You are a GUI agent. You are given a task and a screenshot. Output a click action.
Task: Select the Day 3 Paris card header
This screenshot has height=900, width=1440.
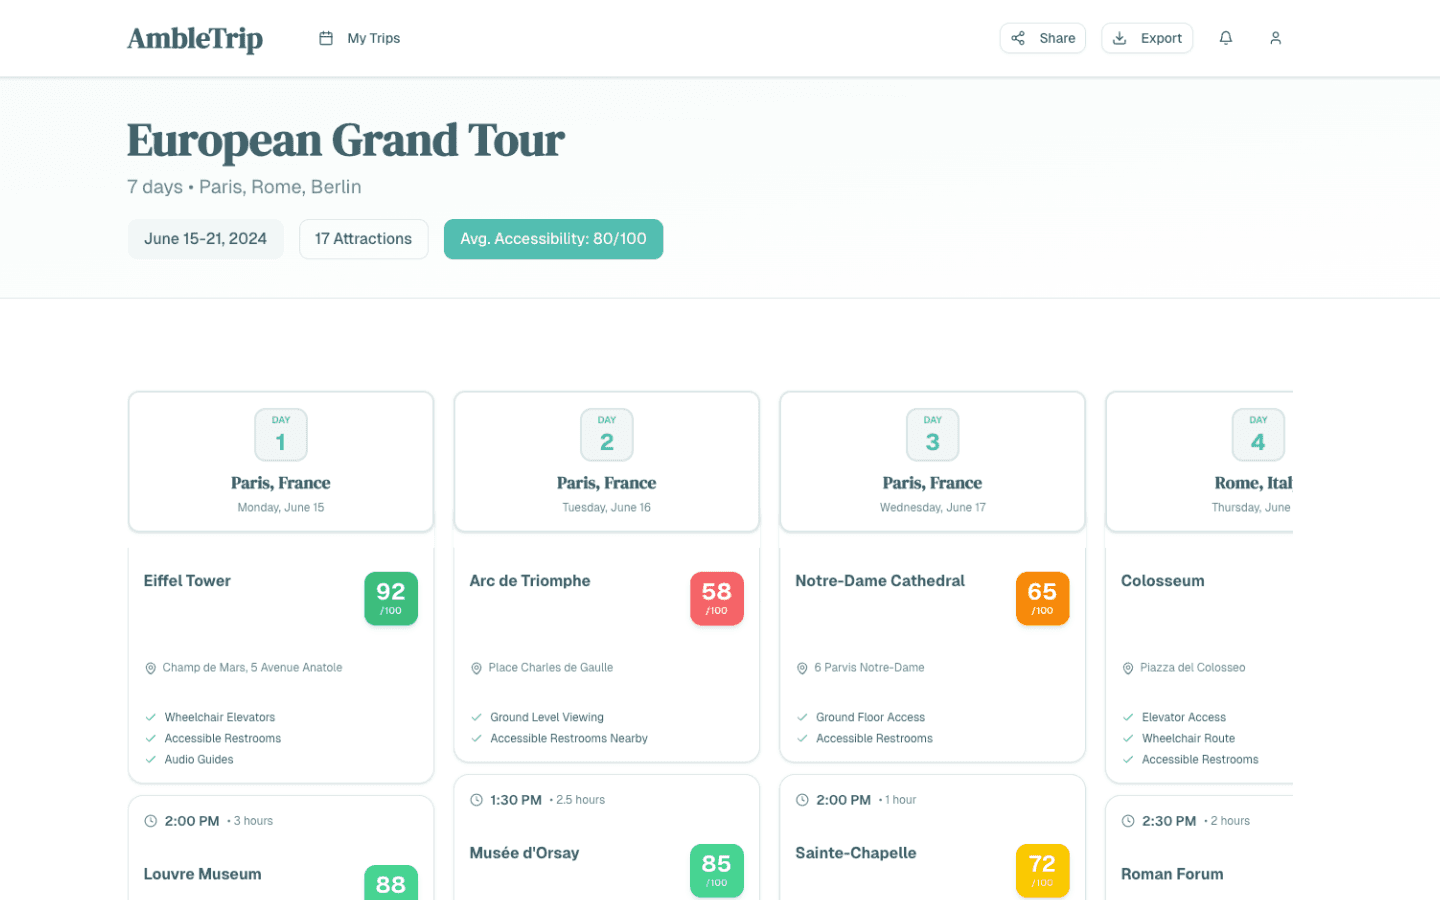pos(932,461)
